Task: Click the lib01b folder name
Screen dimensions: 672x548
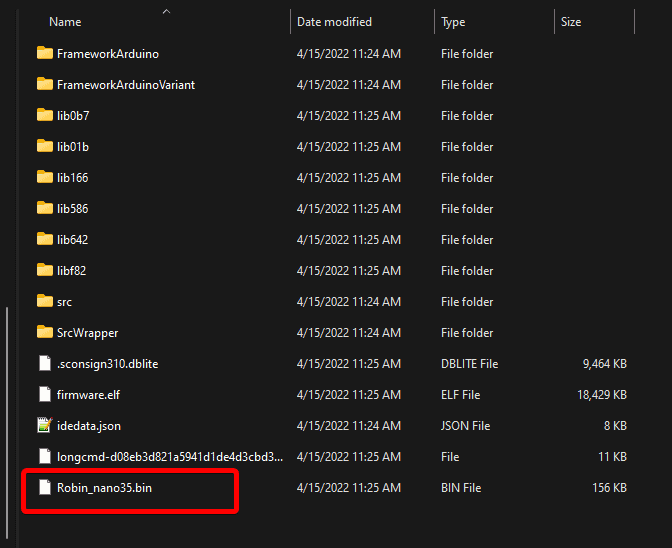Action: [x=72, y=147]
